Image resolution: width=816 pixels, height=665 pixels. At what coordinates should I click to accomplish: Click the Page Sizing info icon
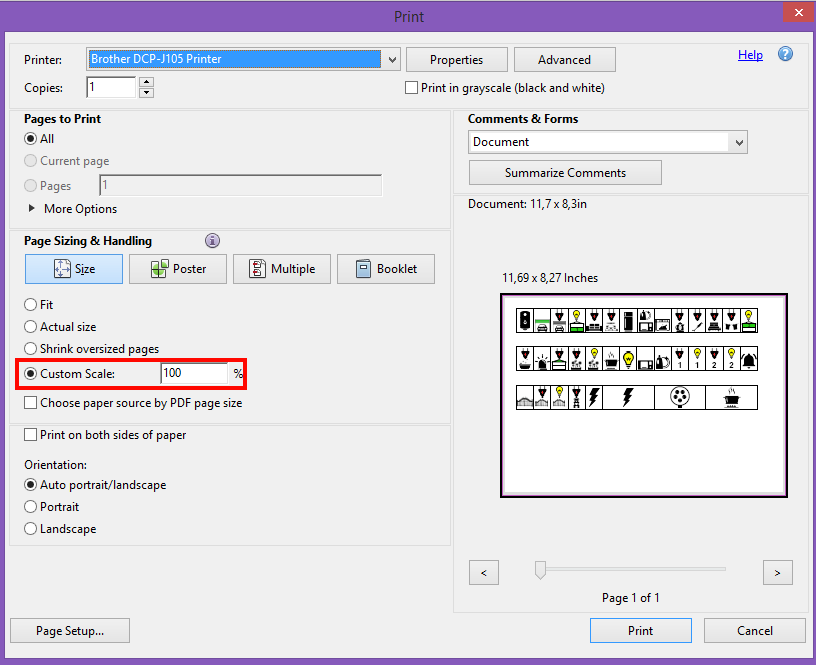212,241
